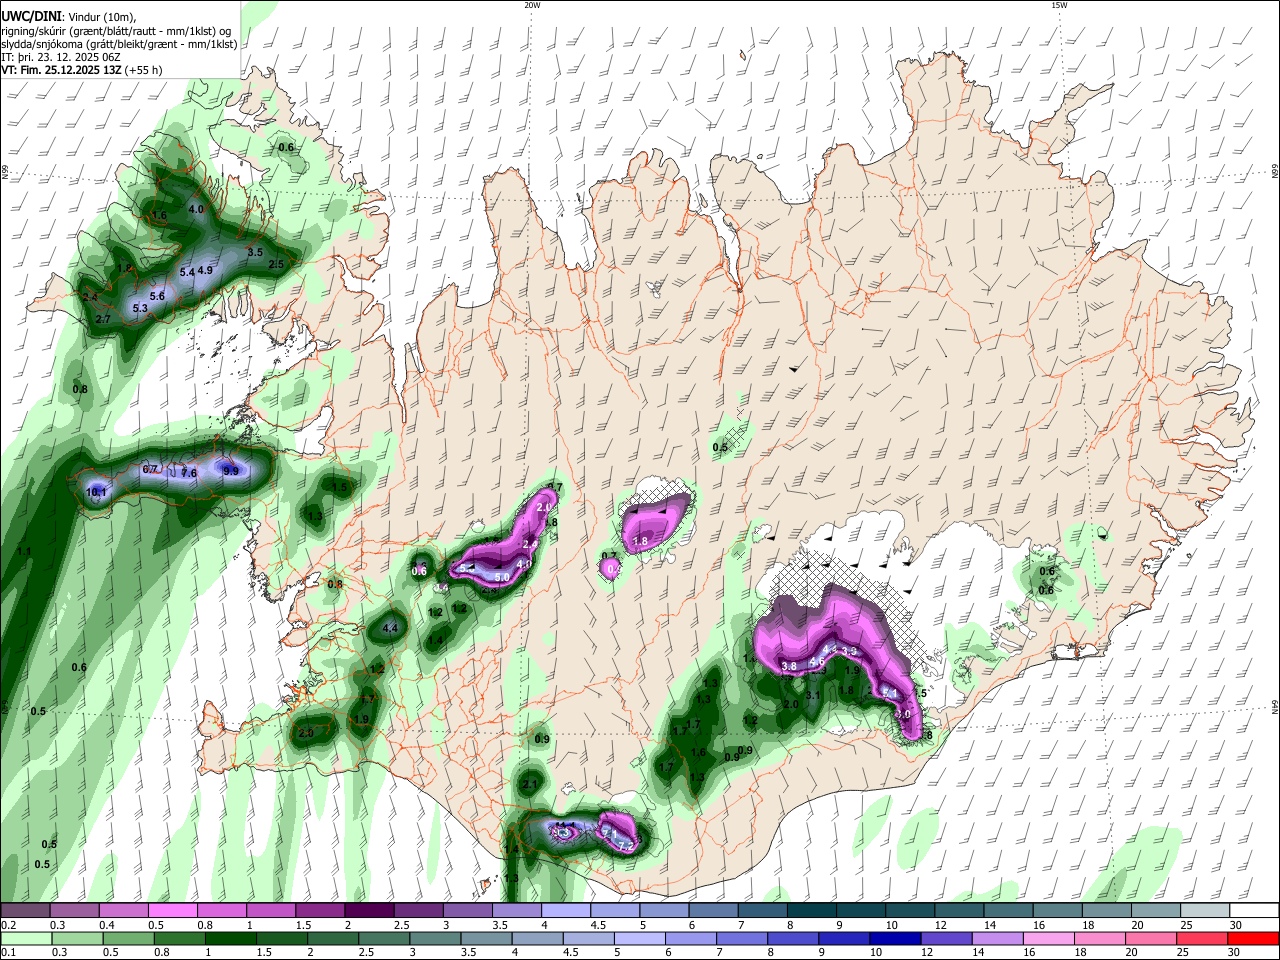
Task: Click the 'VT: Fim. 25.12.2025 13Z (+55 h)' line
Action: (x=81, y=70)
